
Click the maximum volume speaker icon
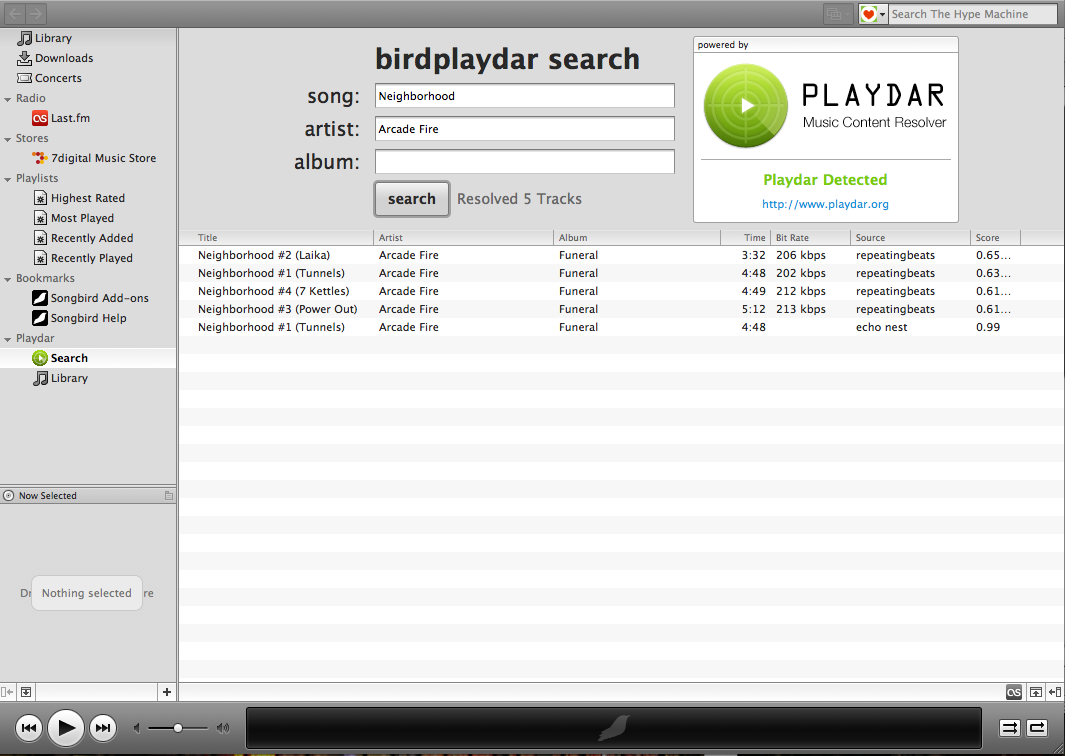click(x=223, y=728)
